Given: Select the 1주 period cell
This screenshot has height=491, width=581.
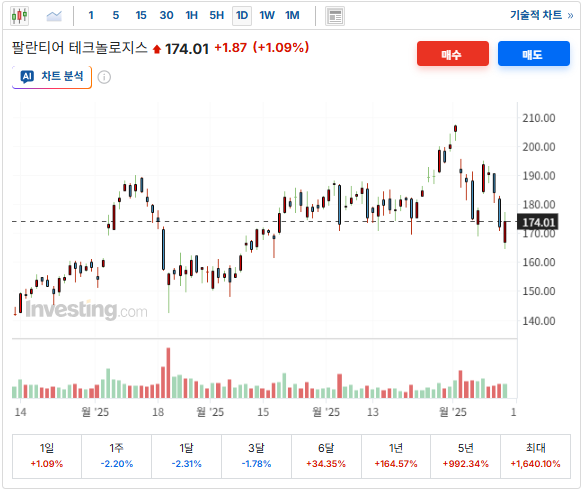Looking at the screenshot, I should click(x=116, y=456).
